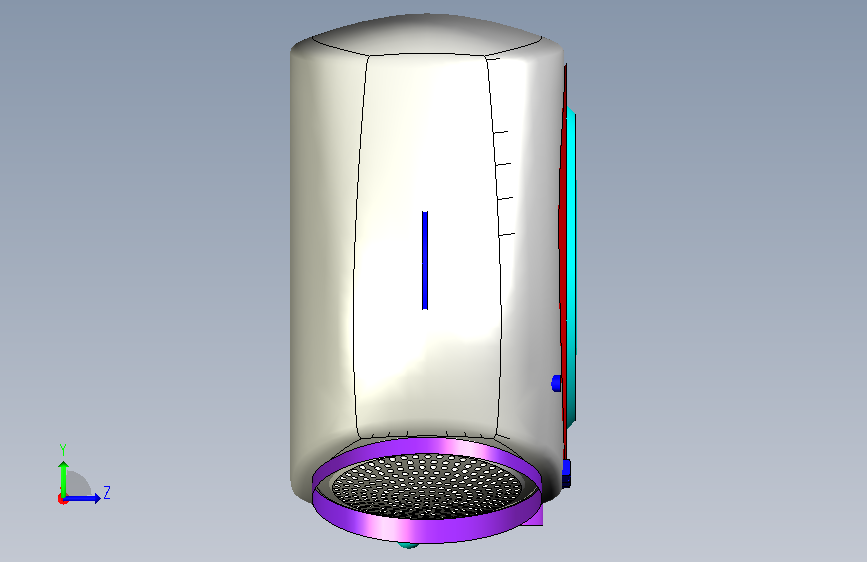Select the blue vertical slot on the front panel
Image resolution: width=867 pixels, height=562 pixels.
click(x=425, y=260)
